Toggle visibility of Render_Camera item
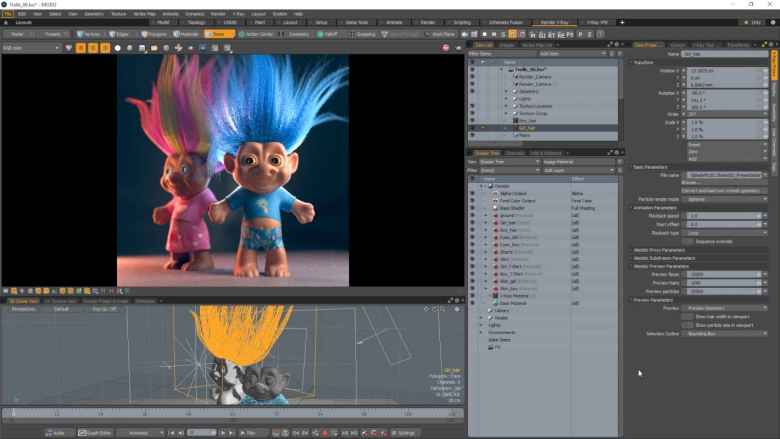The image size is (780, 439). click(x=473, y=76)
